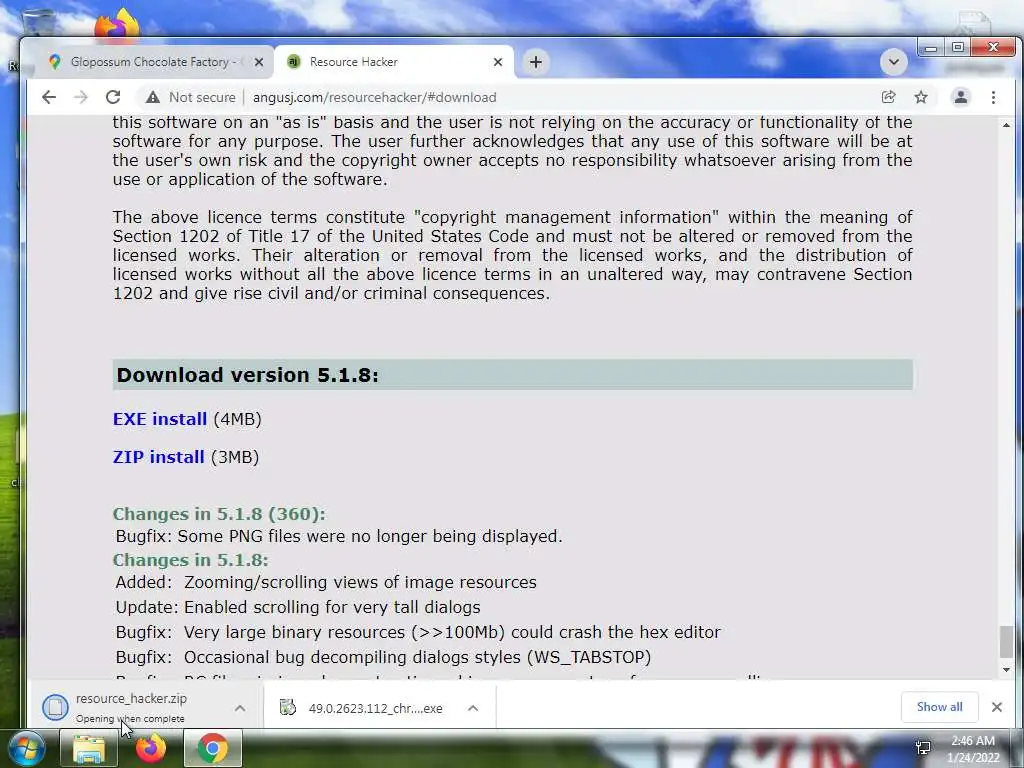
Task: Open the tab search dropdown arrow
Action: point(893,62)
